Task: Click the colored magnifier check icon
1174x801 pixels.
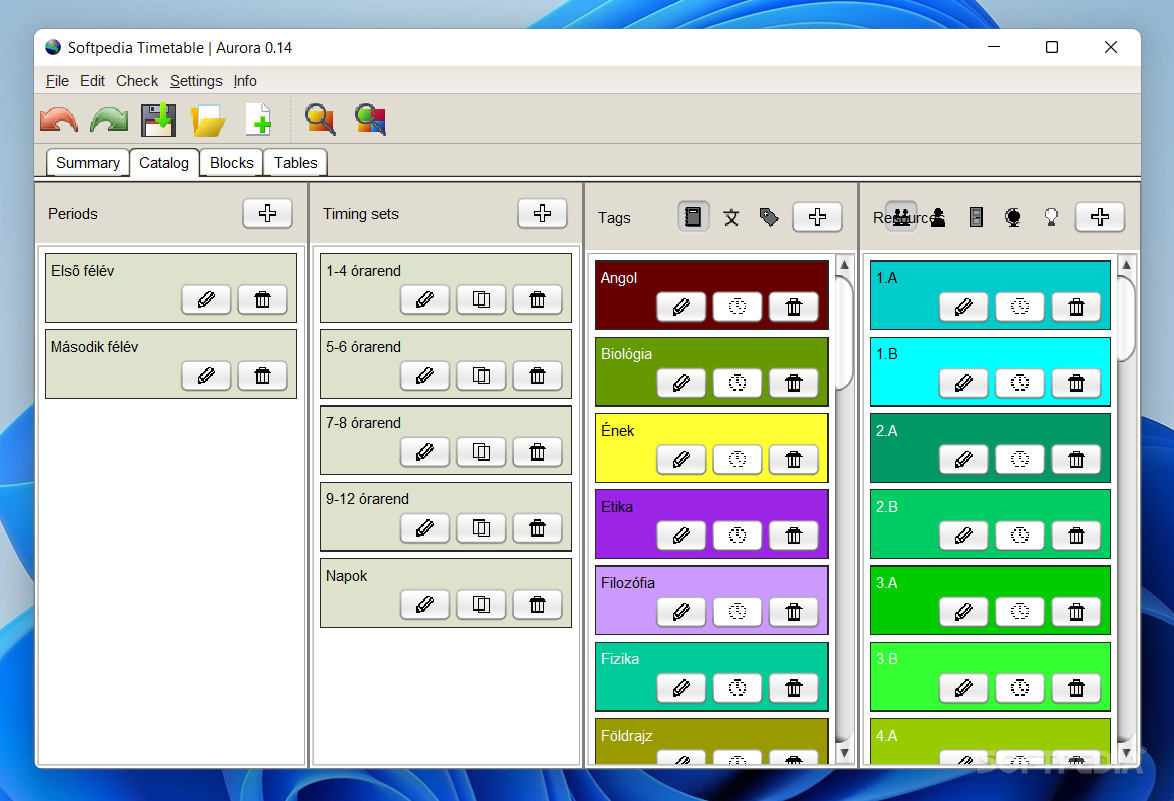Action: coord(371,120)
